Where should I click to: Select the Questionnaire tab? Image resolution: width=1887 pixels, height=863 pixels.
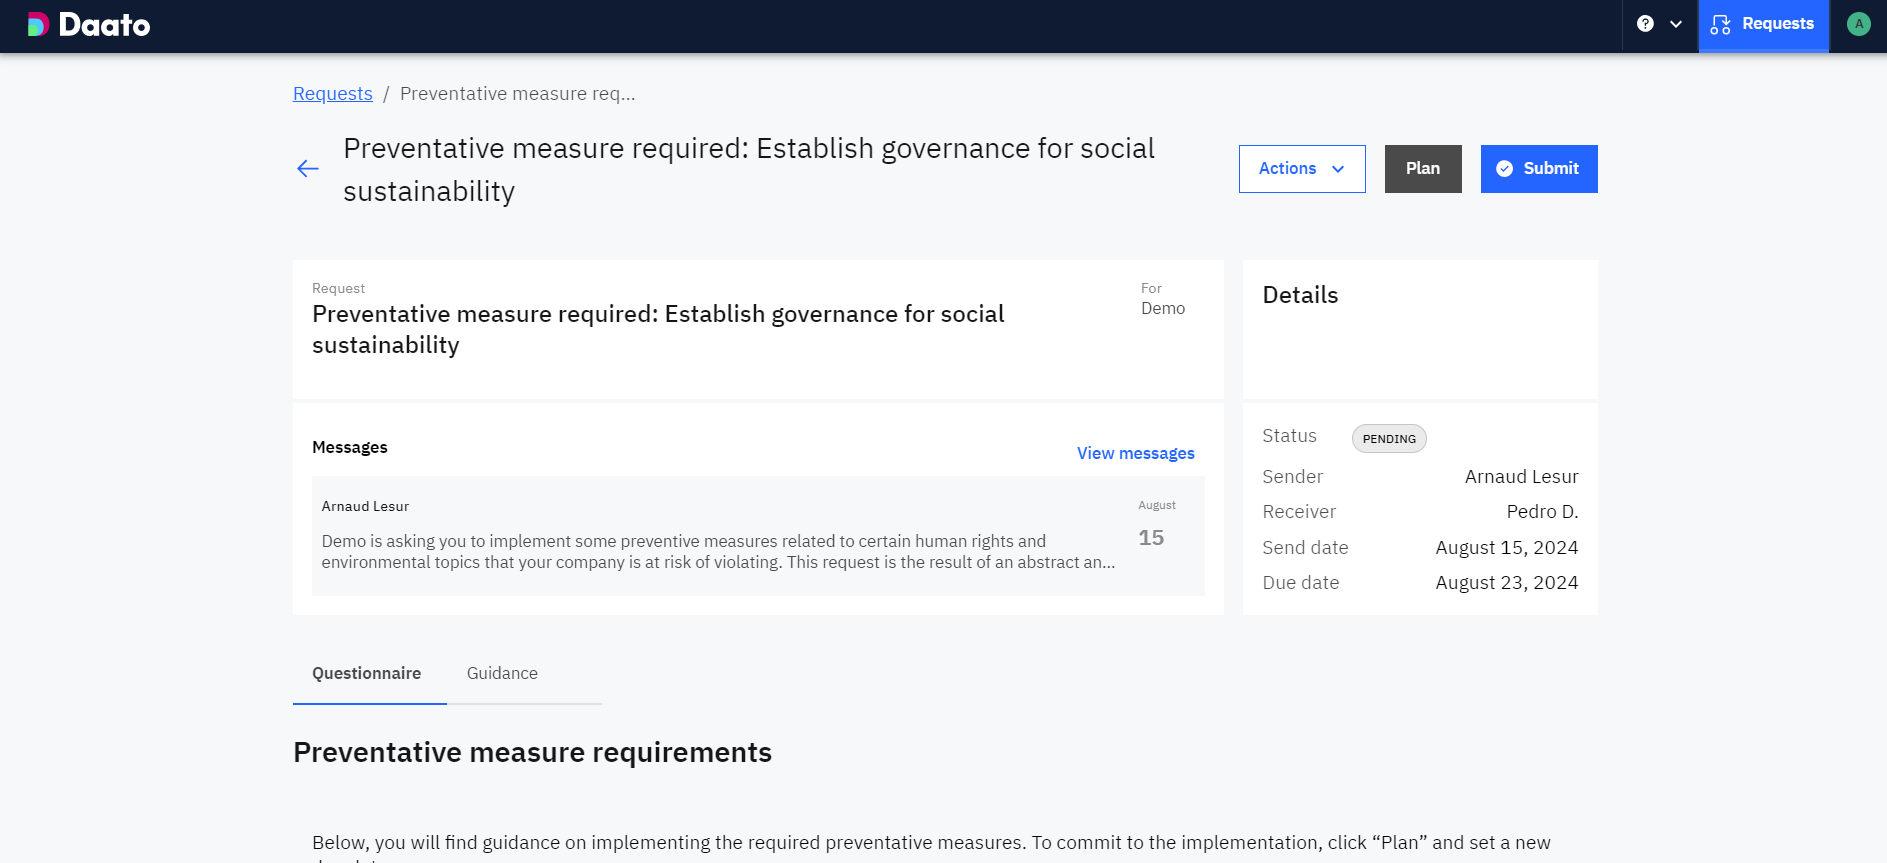366,674
